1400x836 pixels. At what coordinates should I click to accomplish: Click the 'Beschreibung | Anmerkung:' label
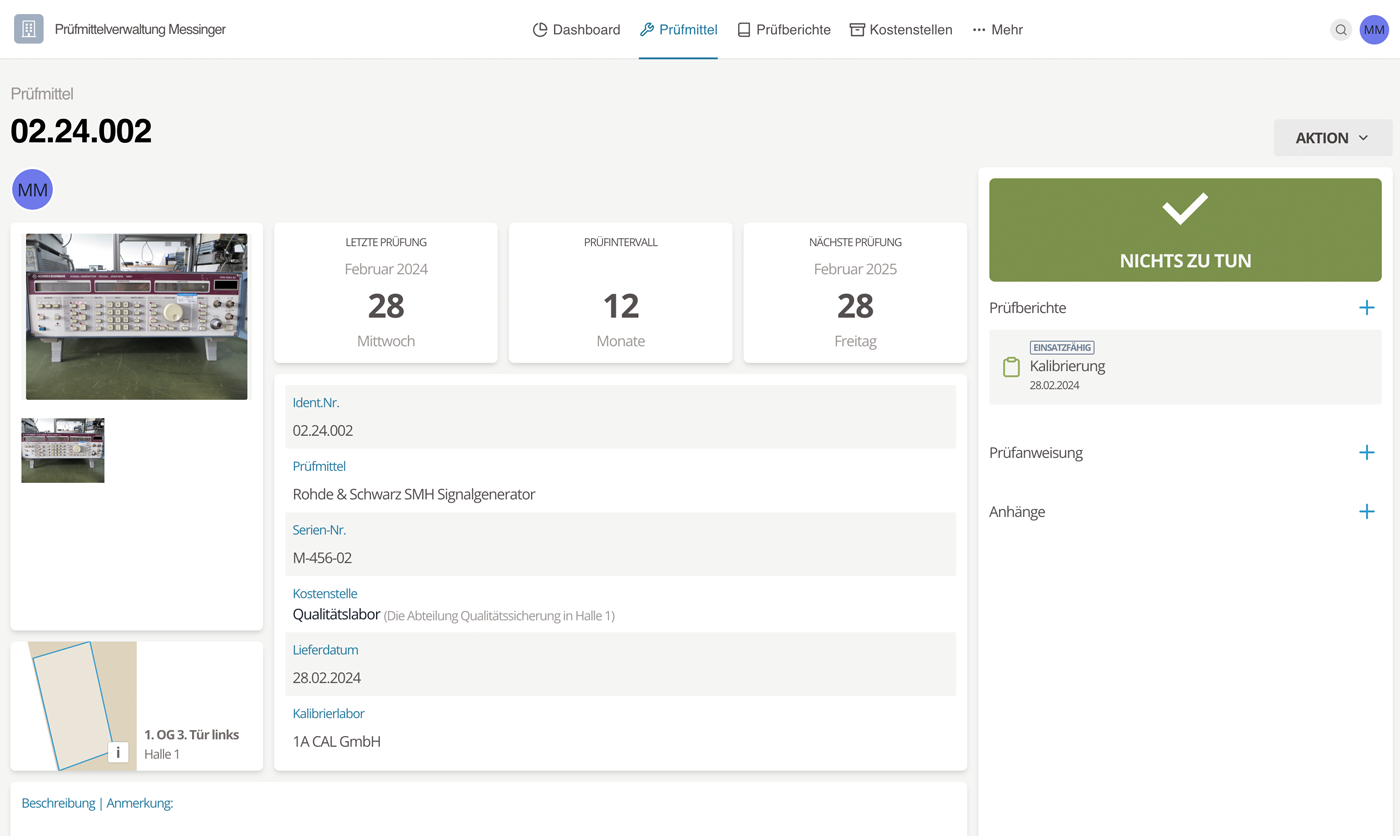pos(97,803)
